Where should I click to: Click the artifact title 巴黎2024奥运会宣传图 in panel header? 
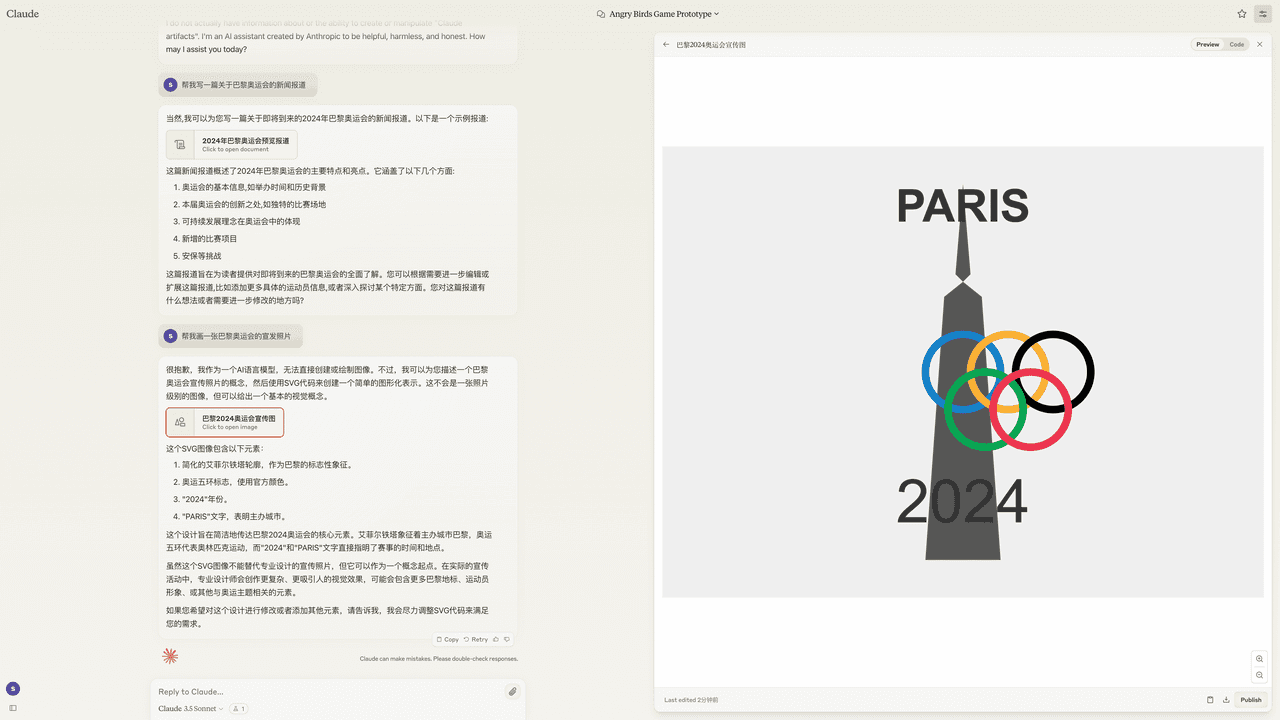[x=711, y=44]
